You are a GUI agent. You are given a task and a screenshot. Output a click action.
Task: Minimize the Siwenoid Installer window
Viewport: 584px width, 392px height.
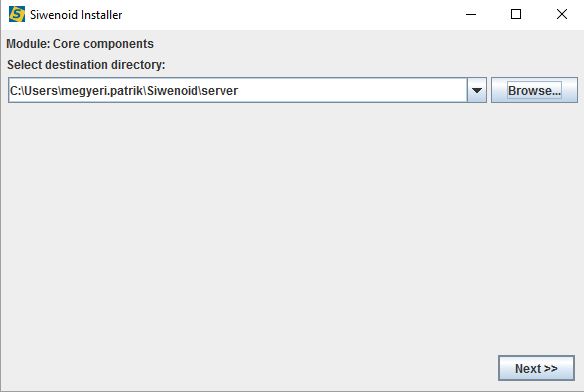[x=471, y=15]
